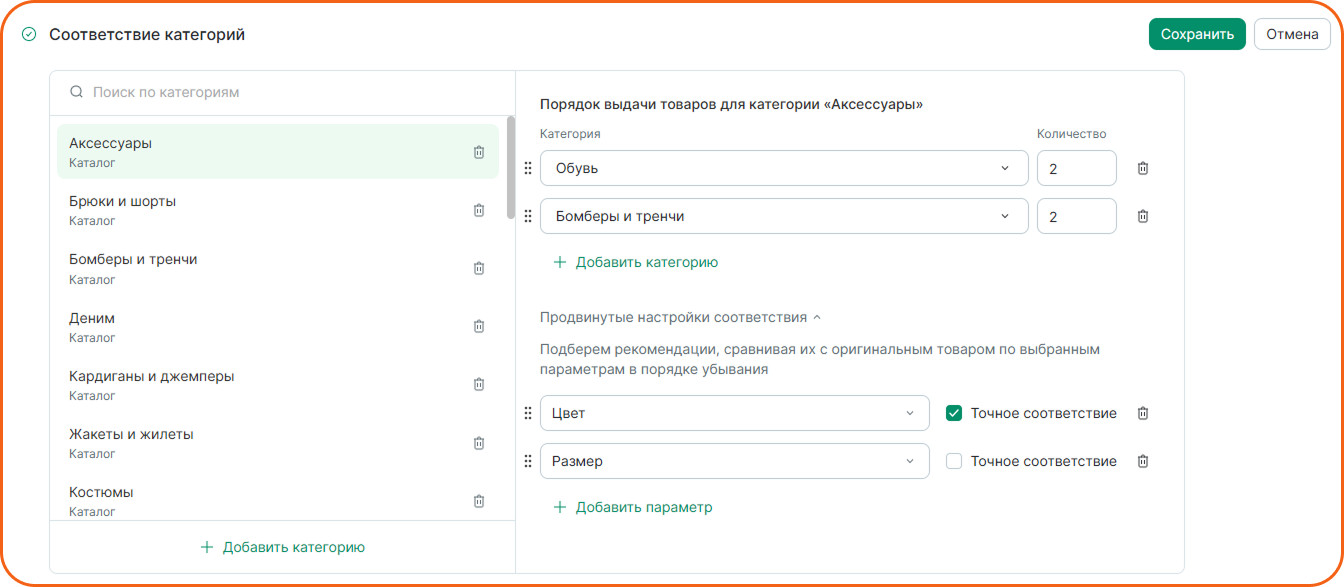Viewport: 1344px width, 587px height.
Task: Focus the Поиск по категориям search field
Action: tap(282, 92)
